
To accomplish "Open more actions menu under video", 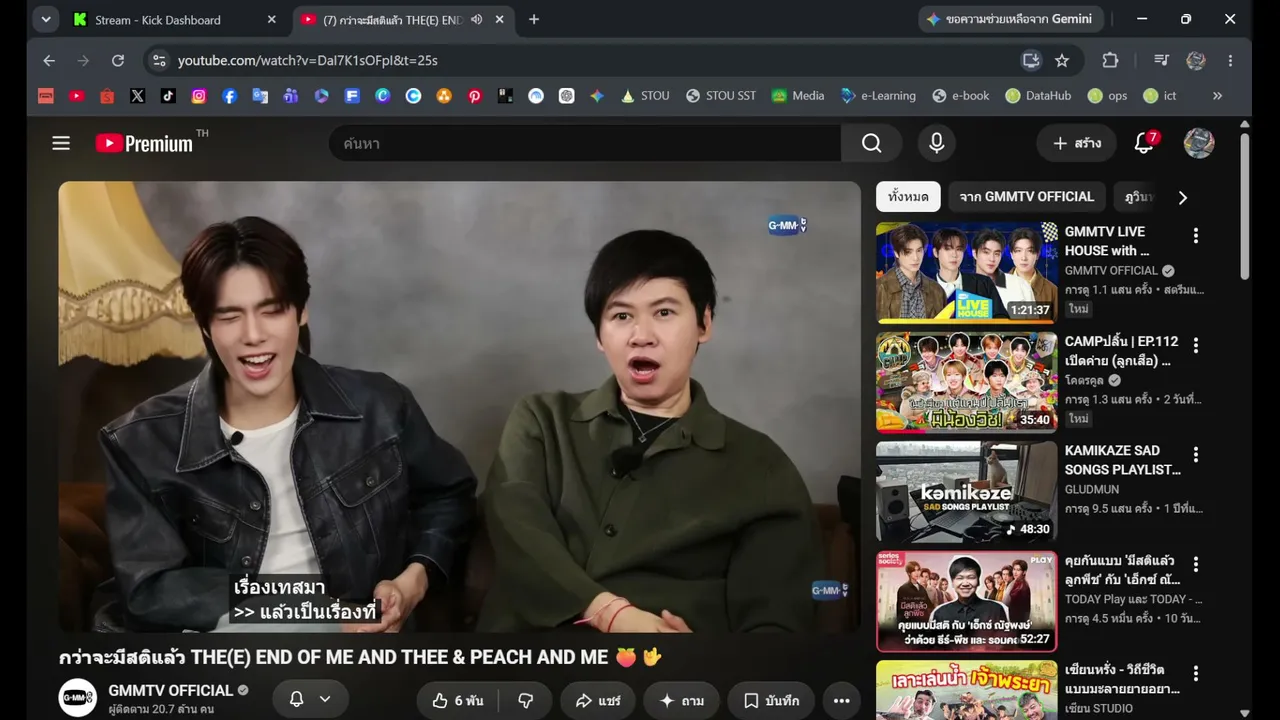I will (x=842, y=701).
